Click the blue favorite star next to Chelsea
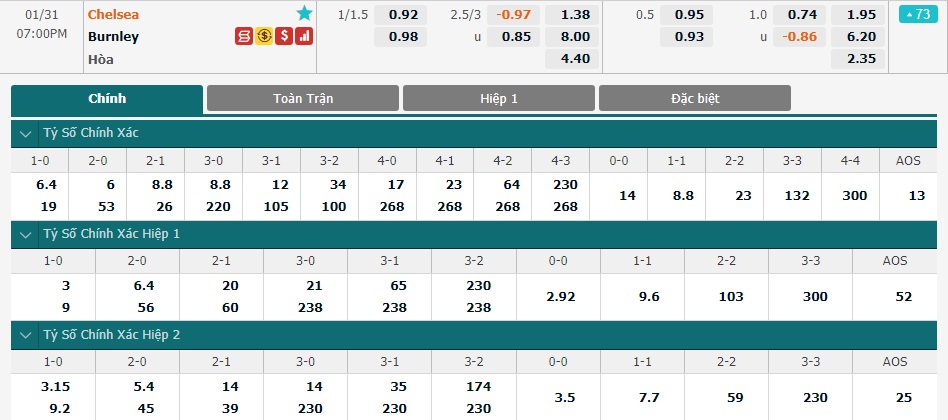Image resolution: width=948 pixels, height=420 pixels. tap(304, 13)
